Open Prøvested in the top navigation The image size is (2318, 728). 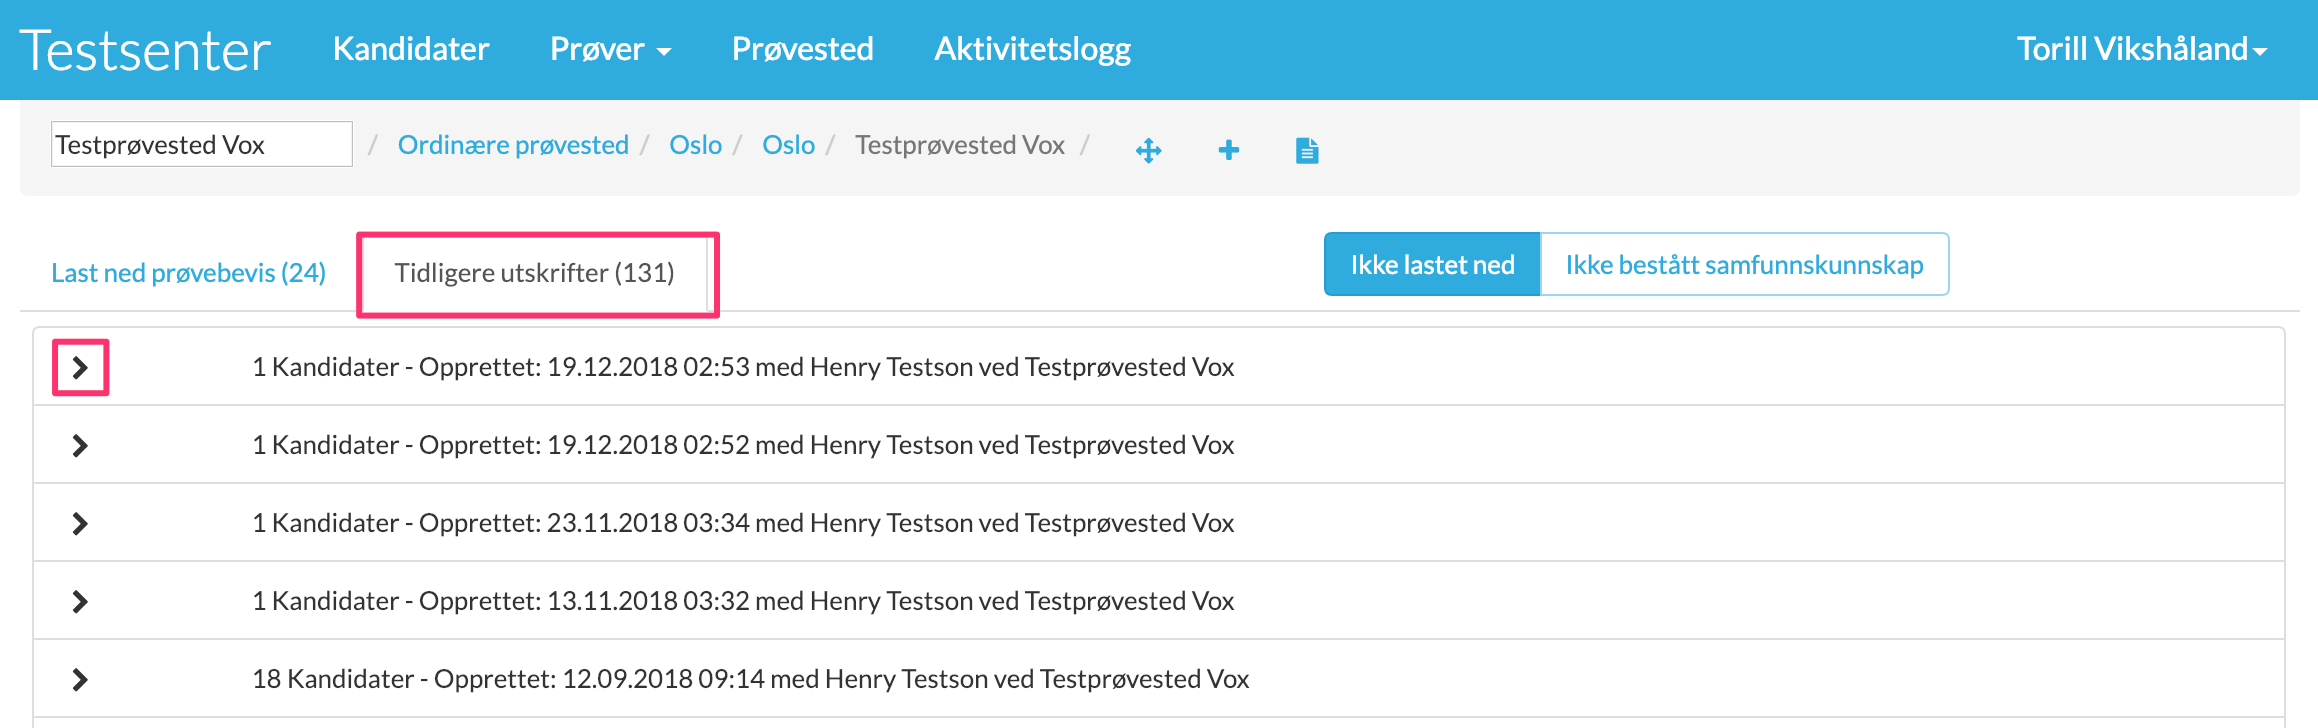pyautogui.click(x=802, y=49)
